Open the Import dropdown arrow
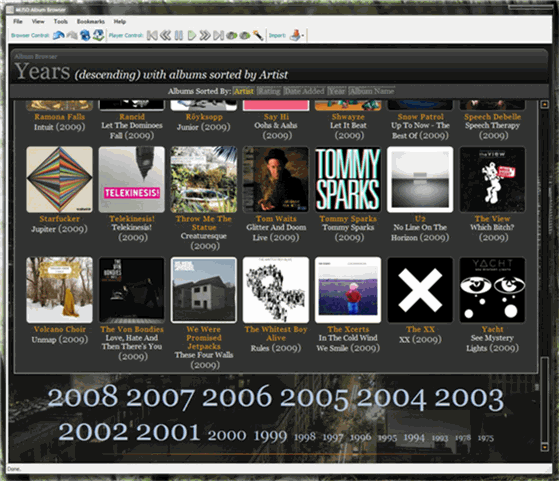Viewport: 559px width, 481px height. [303, 36]
